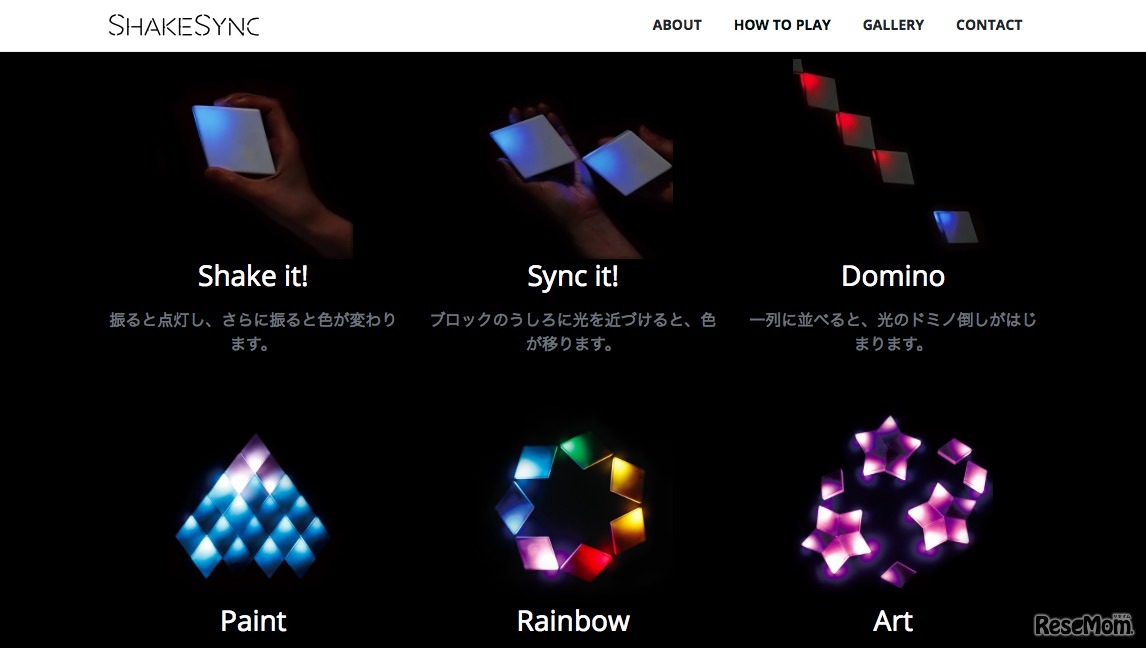The height and width of the screenshot is (648, 1146).
Task: Select the Art title
Action: point(893,621)
